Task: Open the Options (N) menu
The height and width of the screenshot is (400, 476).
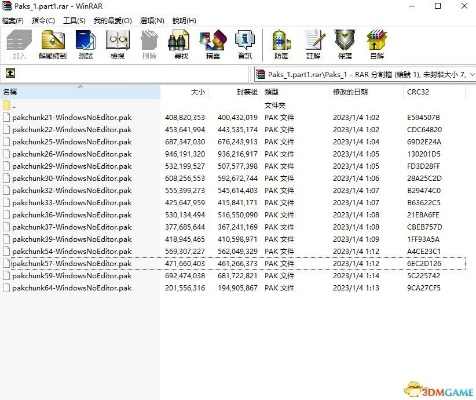Action: pos(152,21)
